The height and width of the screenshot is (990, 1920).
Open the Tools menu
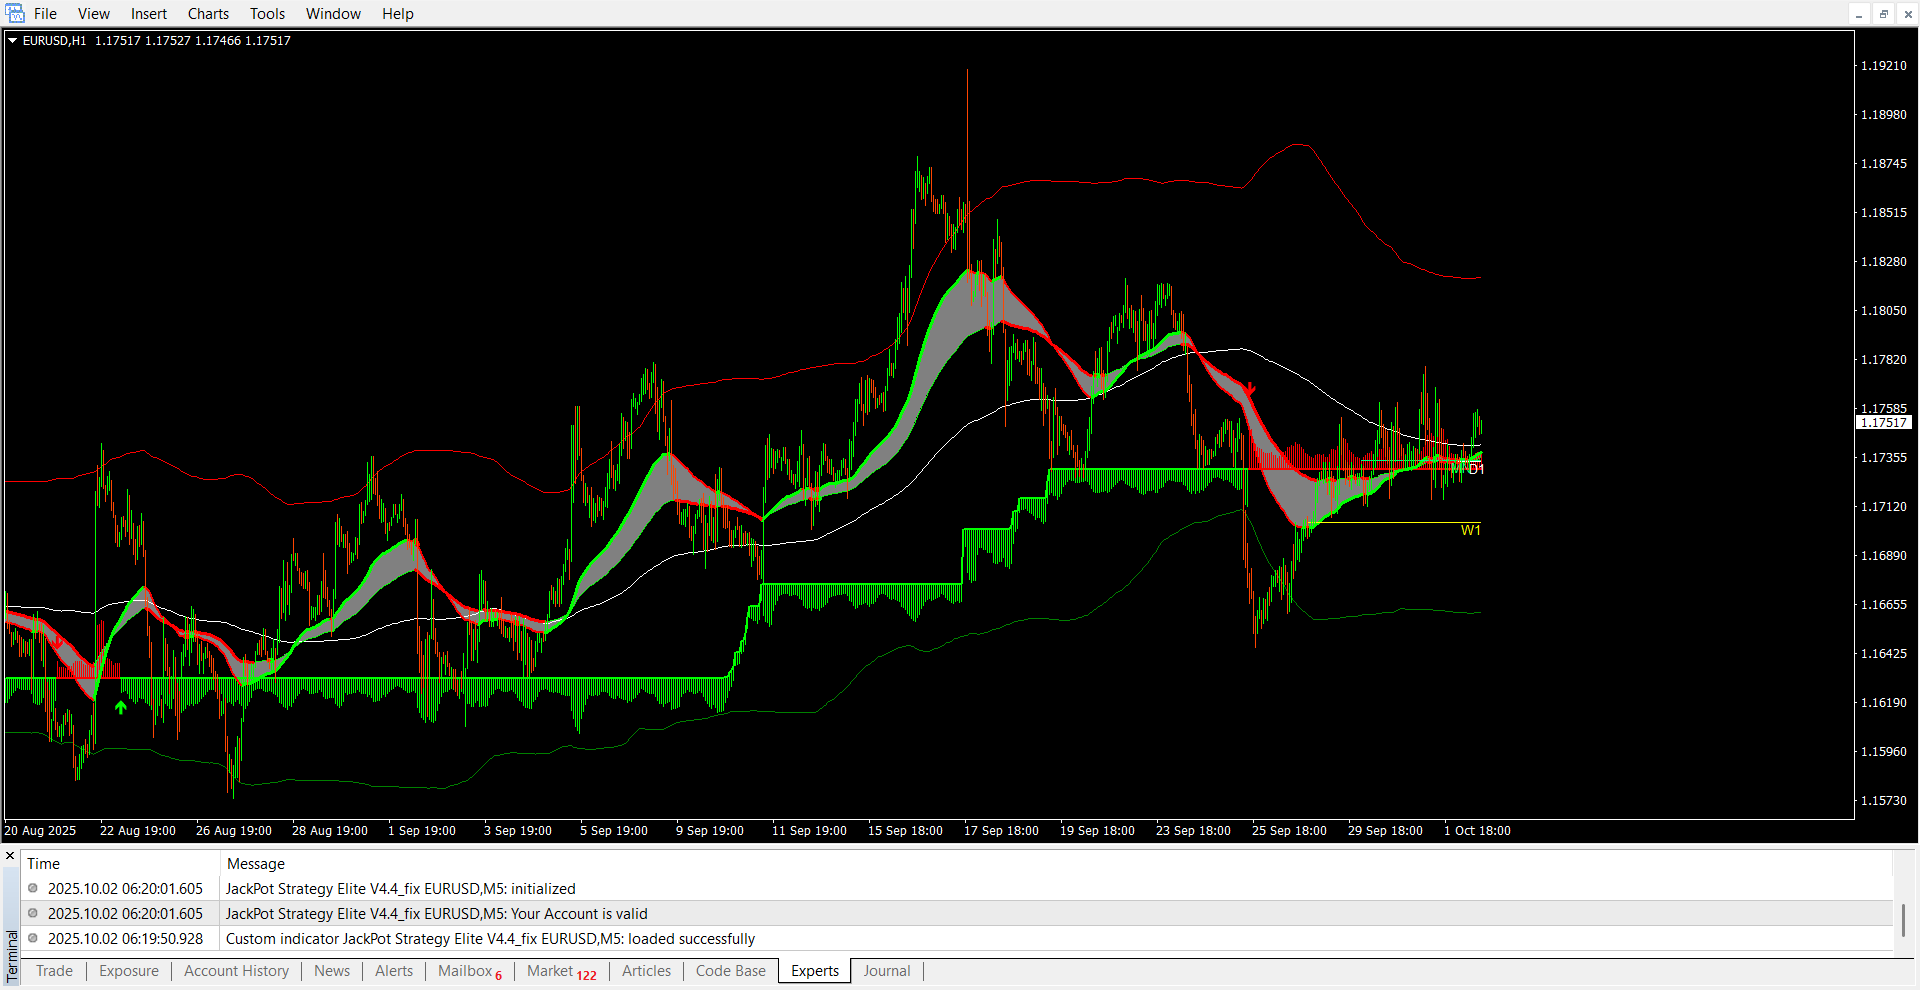pyautogui.click(x=267, y=14)
